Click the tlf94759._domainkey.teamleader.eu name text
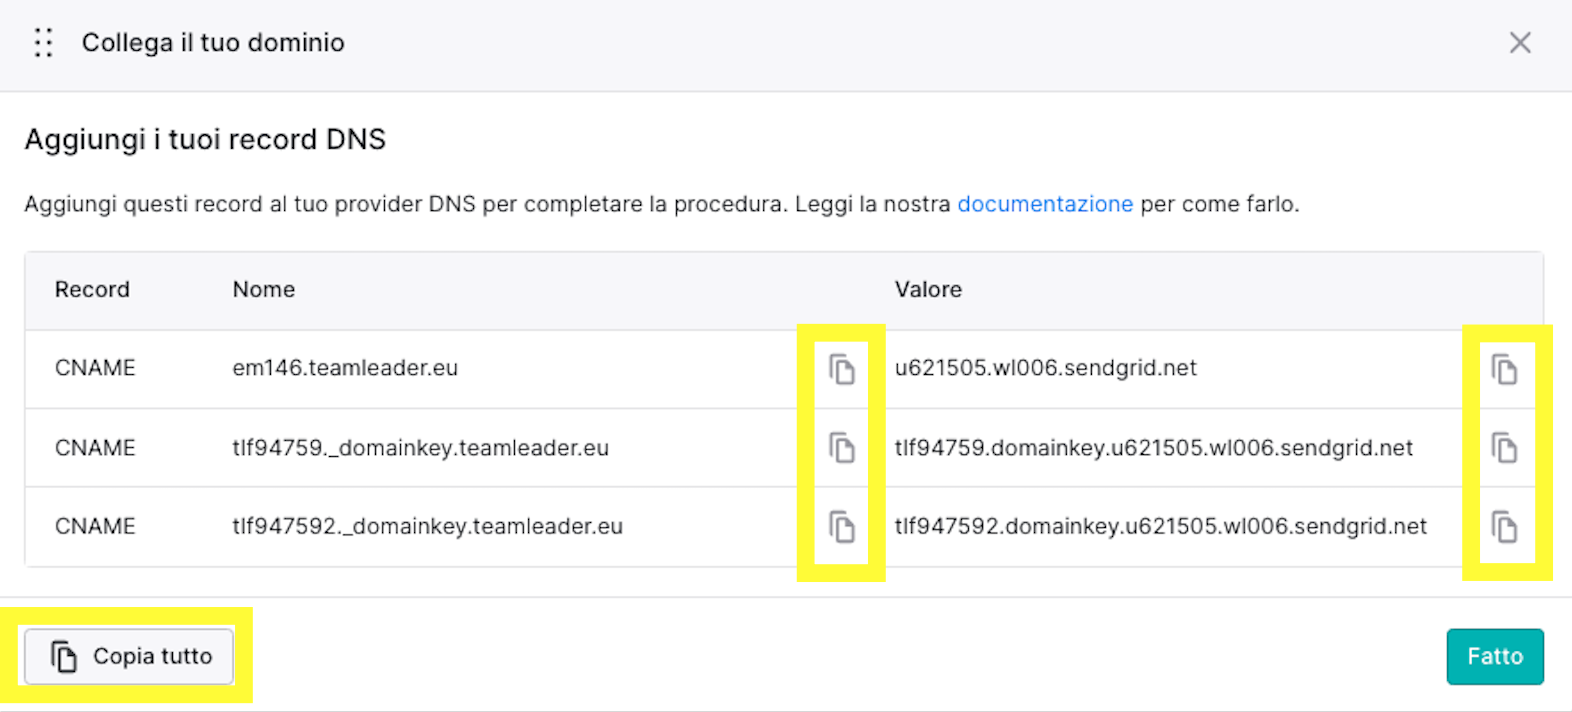 [421, 448]
